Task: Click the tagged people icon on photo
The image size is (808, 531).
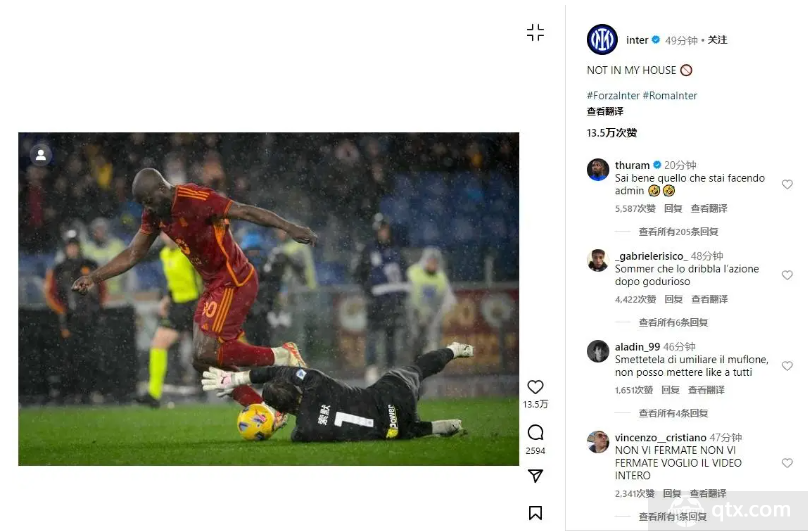Action: (x=41, y=155)
